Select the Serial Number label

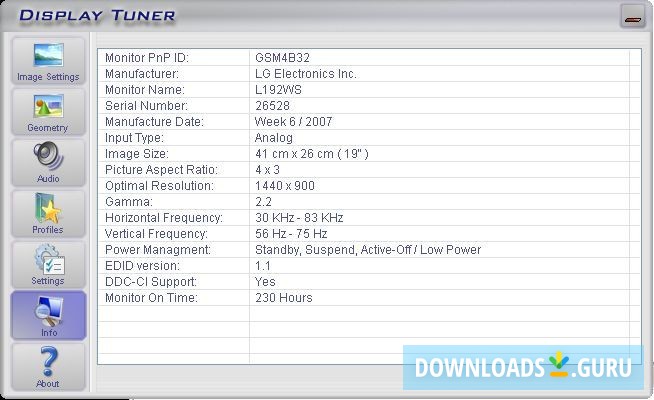pos(146,106)
